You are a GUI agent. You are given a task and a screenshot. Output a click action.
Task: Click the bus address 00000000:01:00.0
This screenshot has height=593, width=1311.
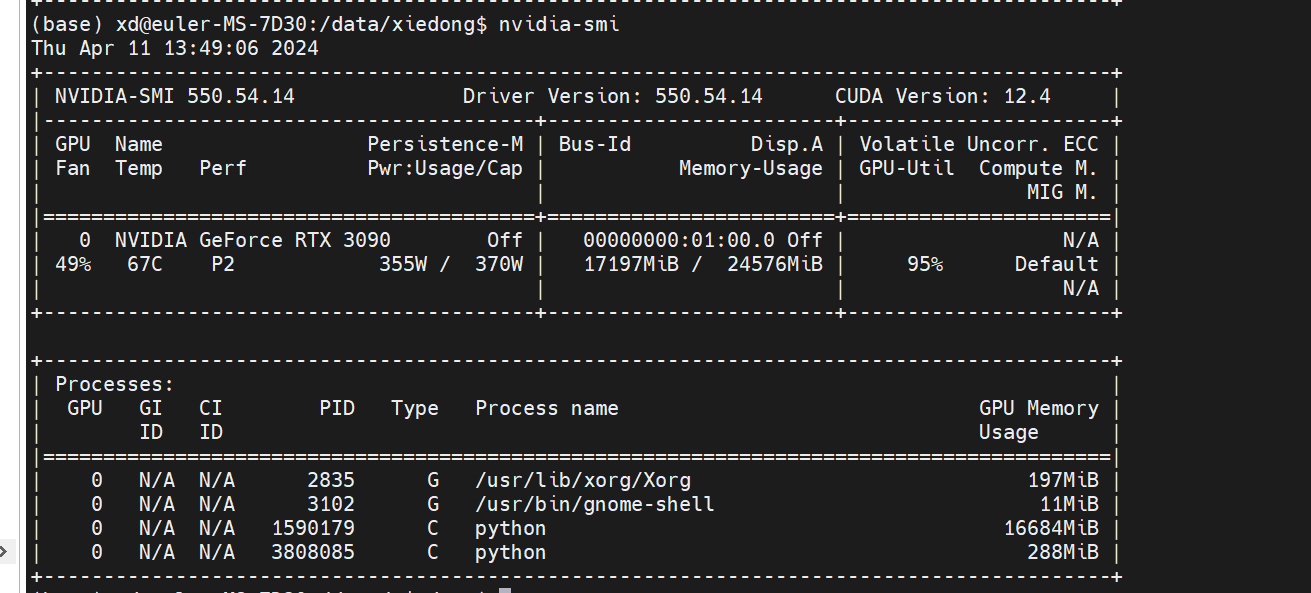click(x=679, y=240)
